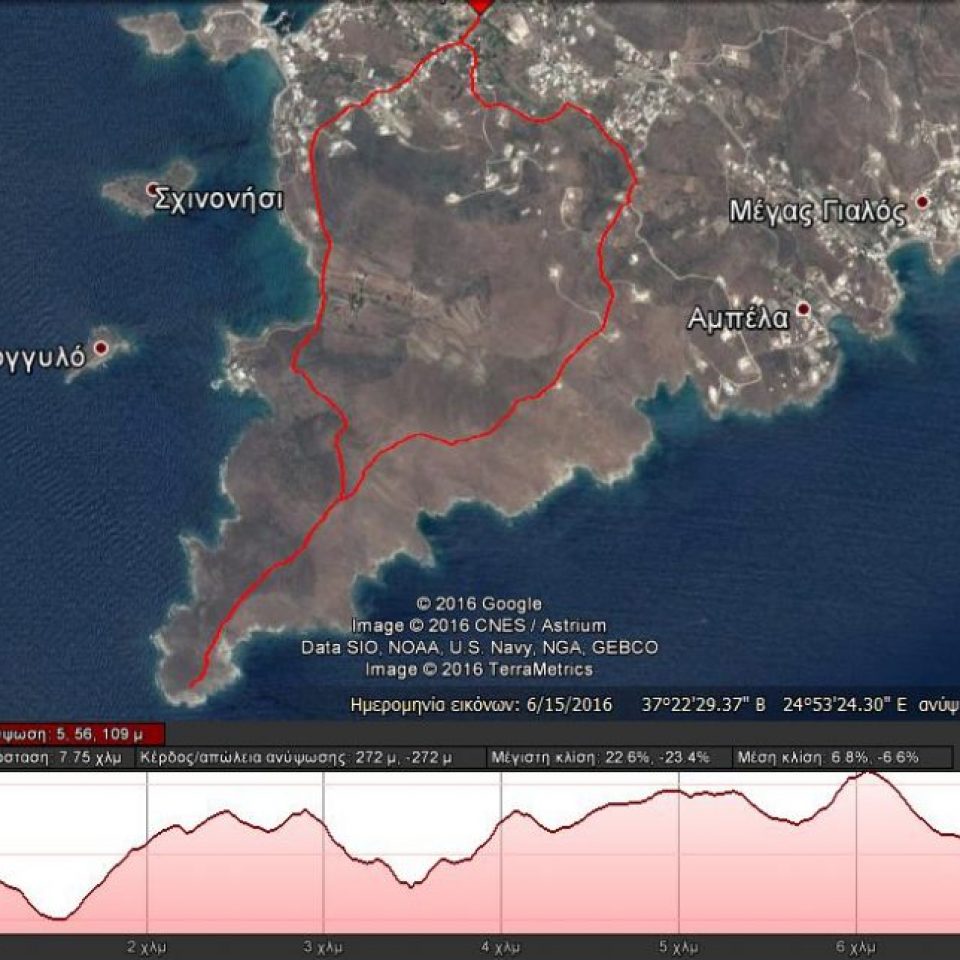Click the Σχινονήσι place marker dot

pos(152,190)
